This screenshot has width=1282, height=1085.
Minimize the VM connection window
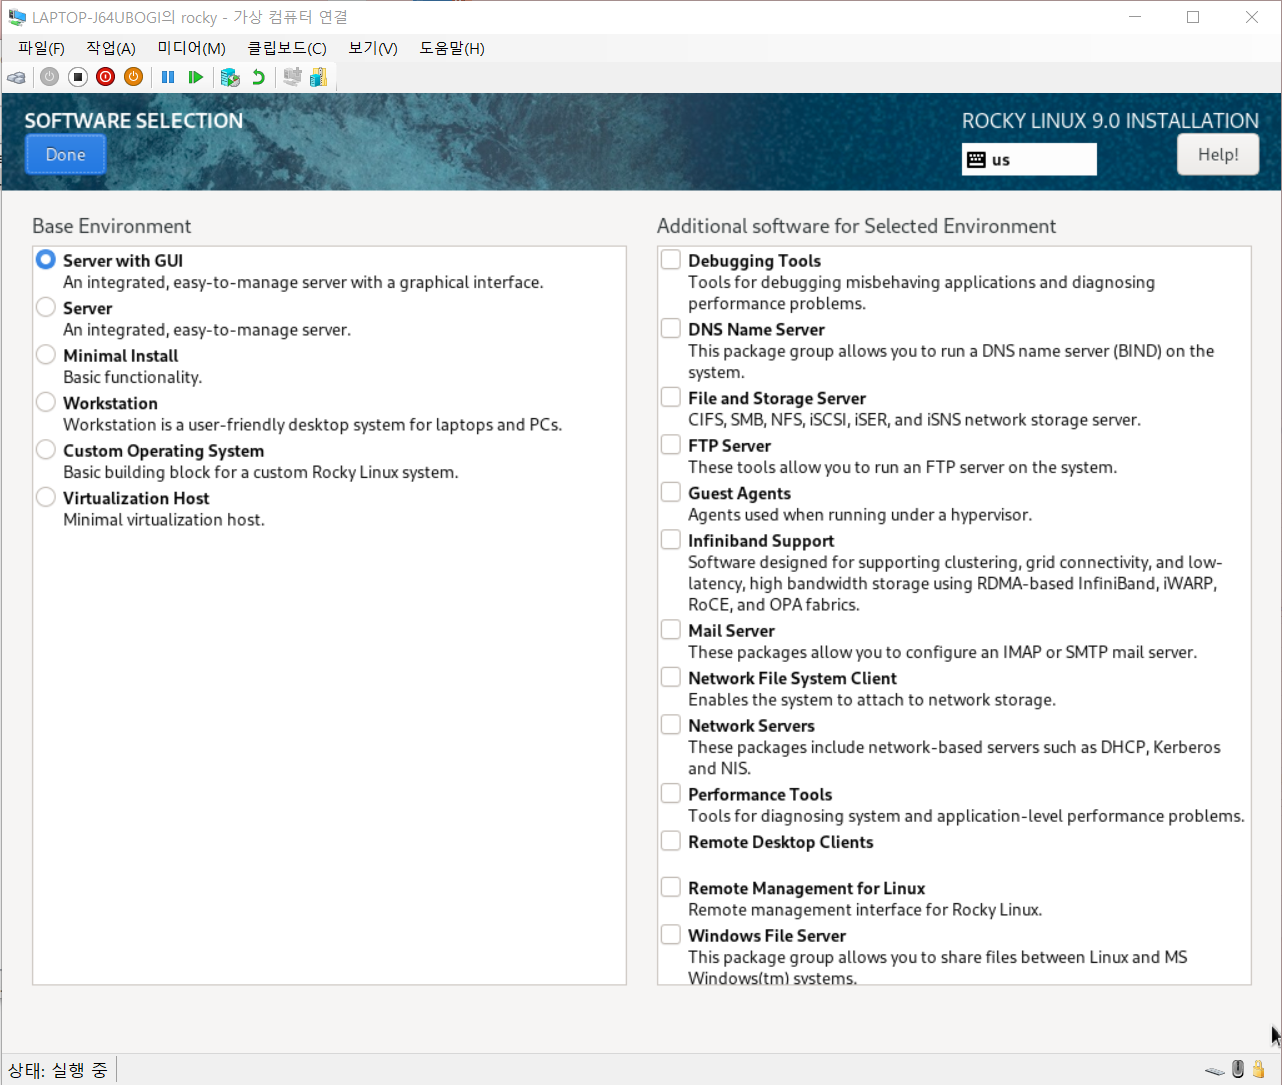tap(1135, 17)
